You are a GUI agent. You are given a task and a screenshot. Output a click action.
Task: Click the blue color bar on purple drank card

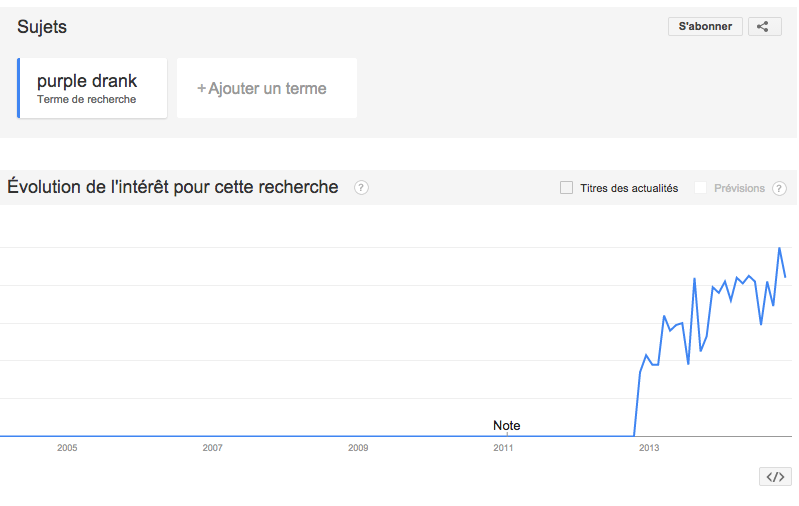click(x=19, y=88)
